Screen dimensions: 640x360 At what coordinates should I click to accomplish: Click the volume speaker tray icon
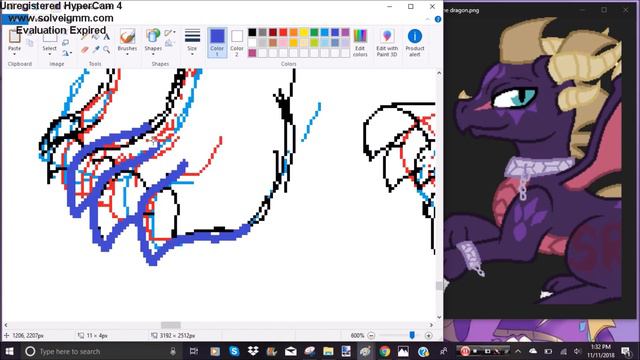pyautogui.click(x=577, y=351)
